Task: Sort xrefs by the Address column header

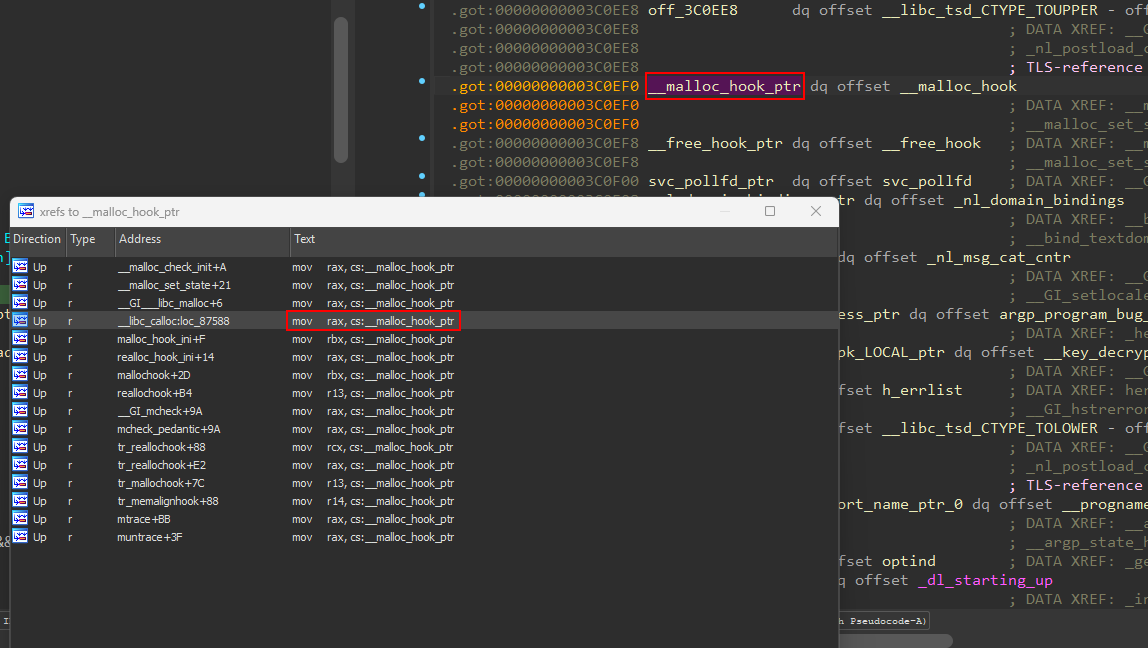Action: (140, 239)
